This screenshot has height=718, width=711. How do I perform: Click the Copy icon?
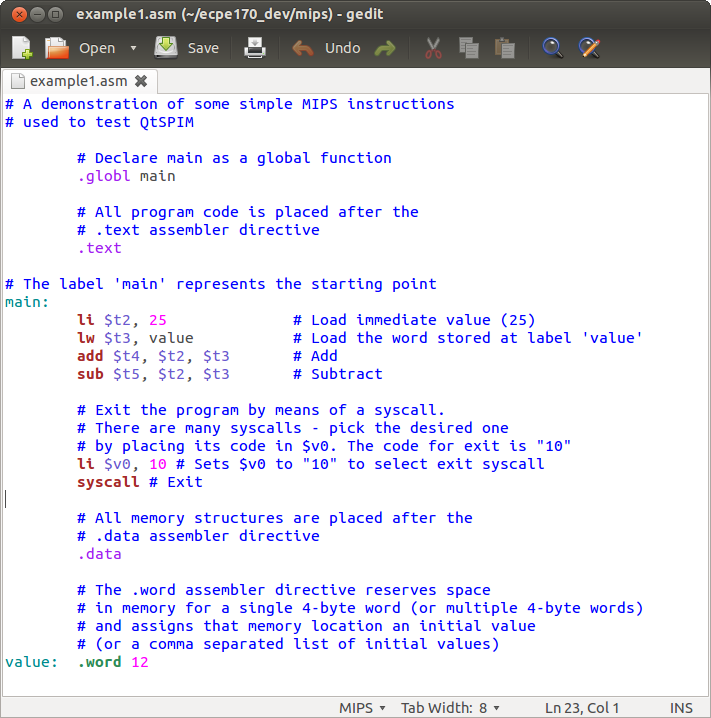pyautogui.click(x=468, y=48)
